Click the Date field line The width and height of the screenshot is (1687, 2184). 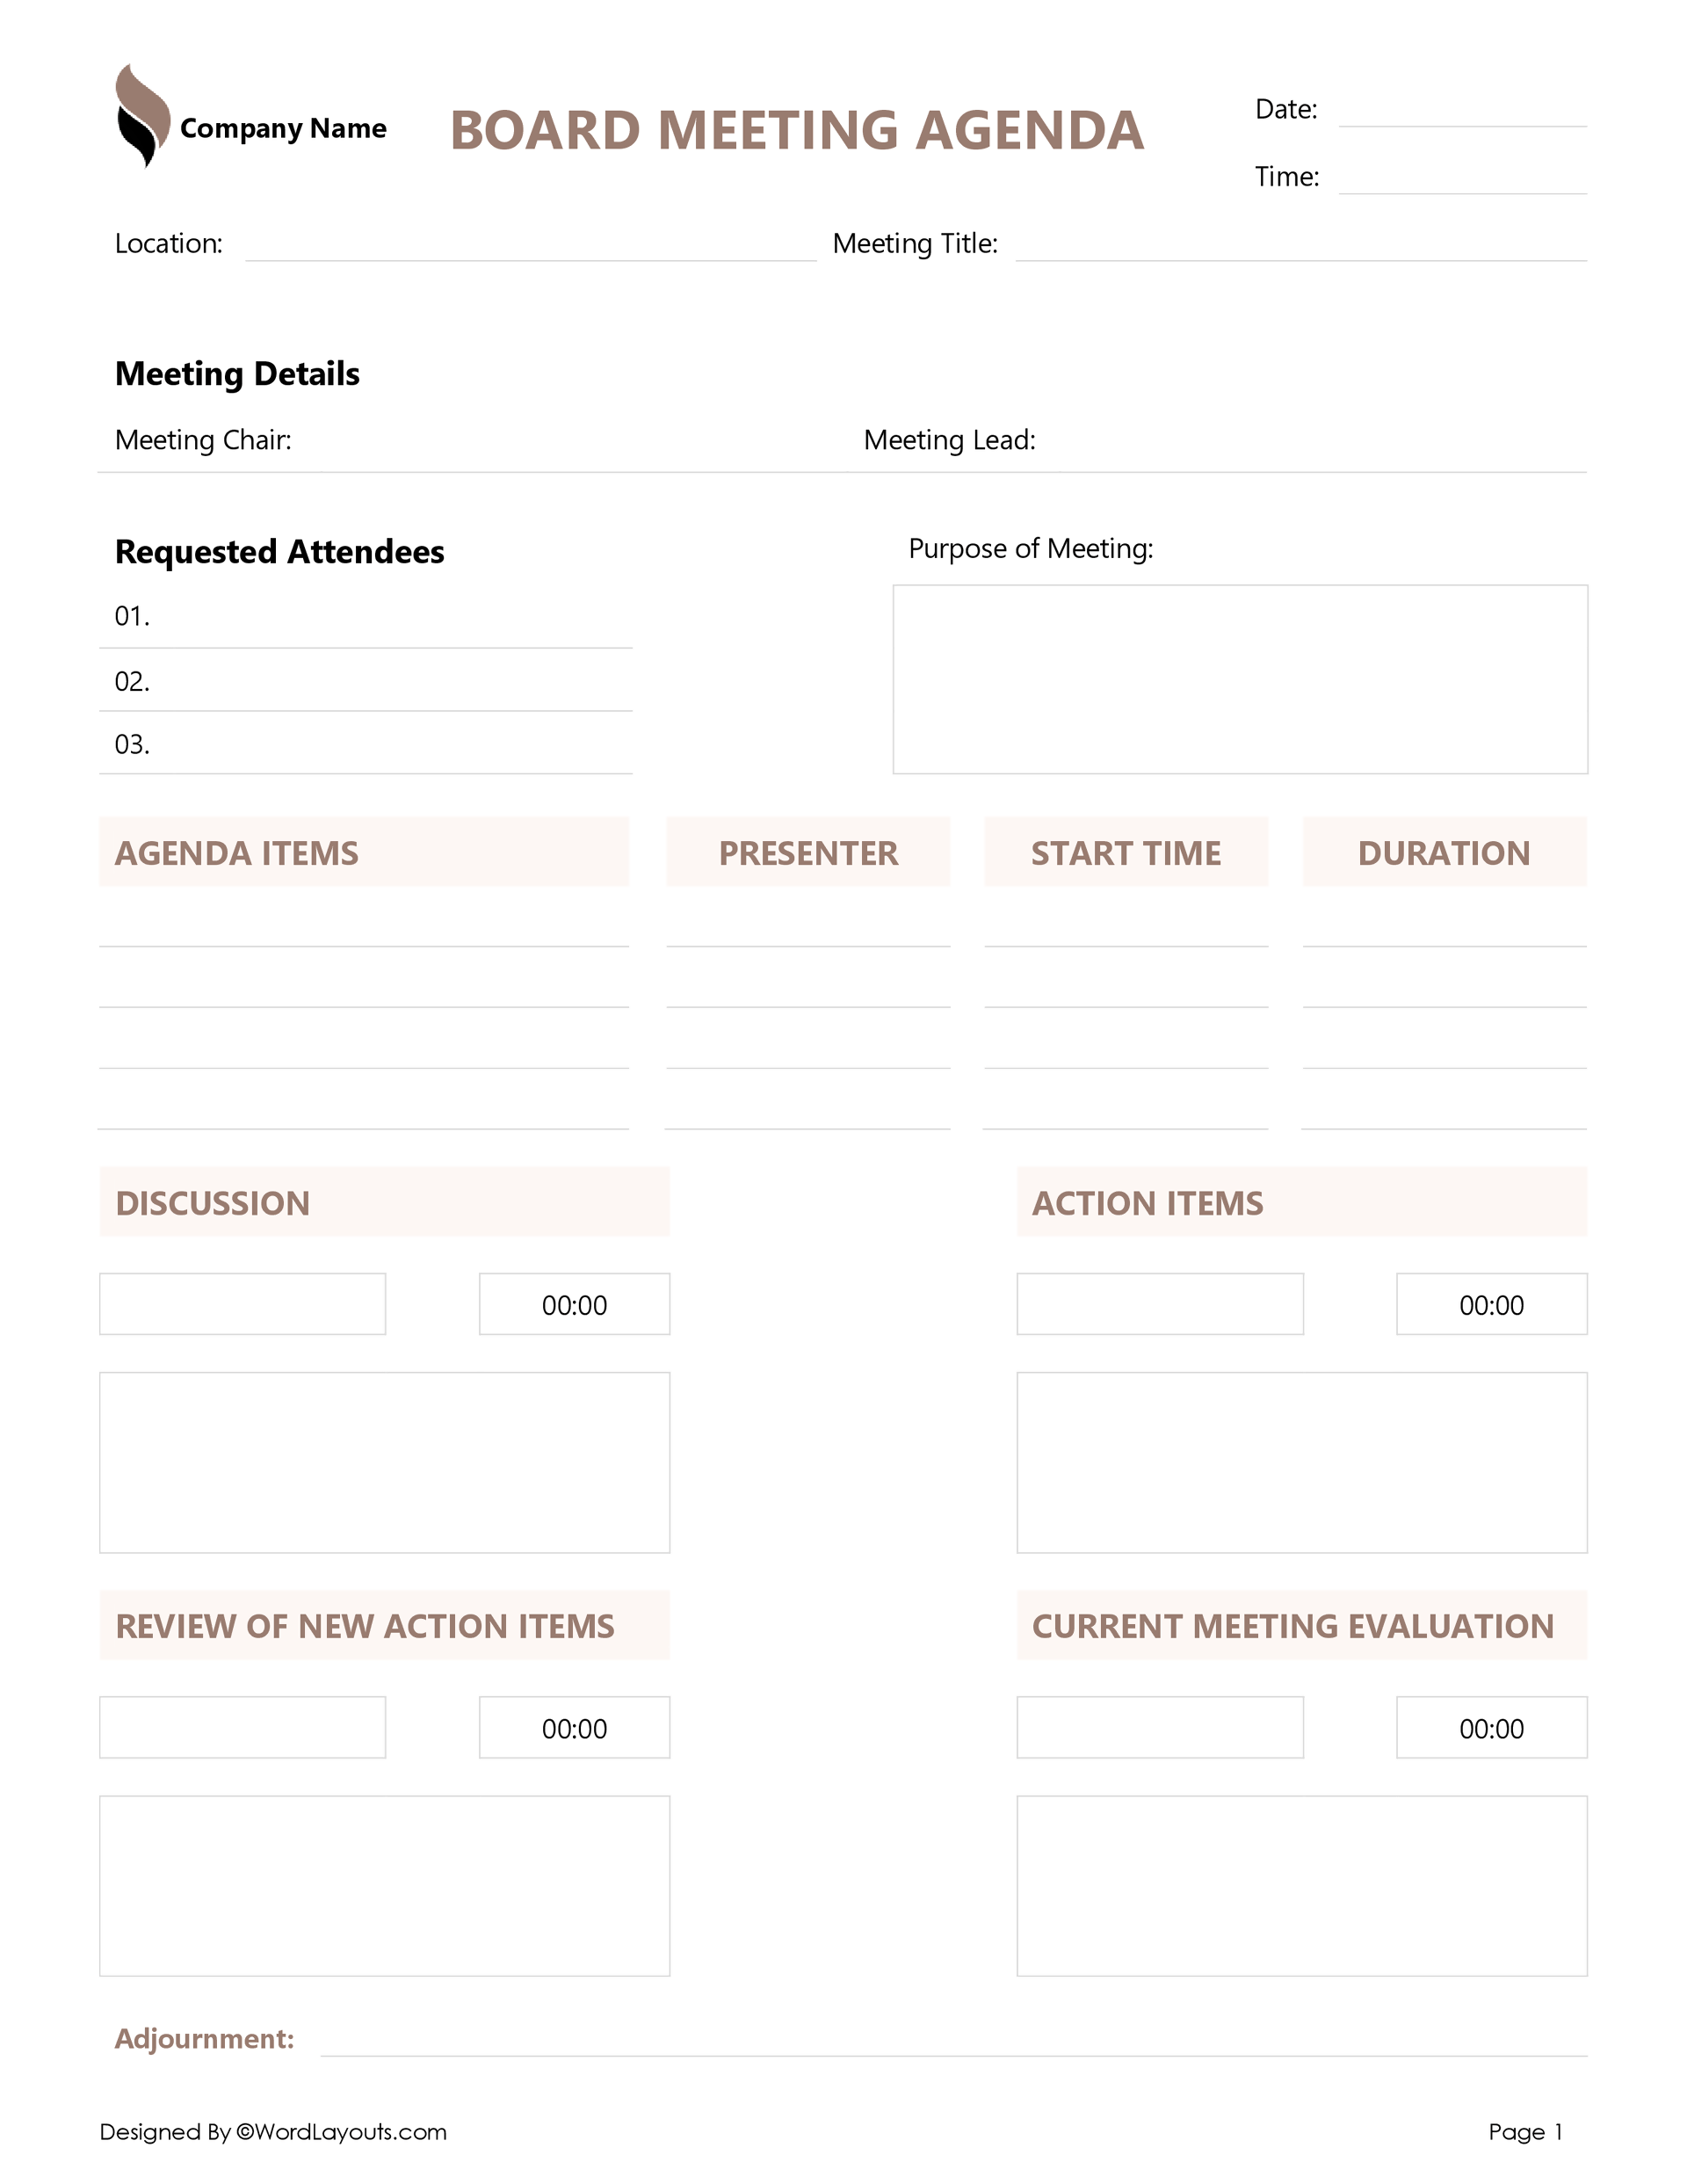tap(1461, 112)
